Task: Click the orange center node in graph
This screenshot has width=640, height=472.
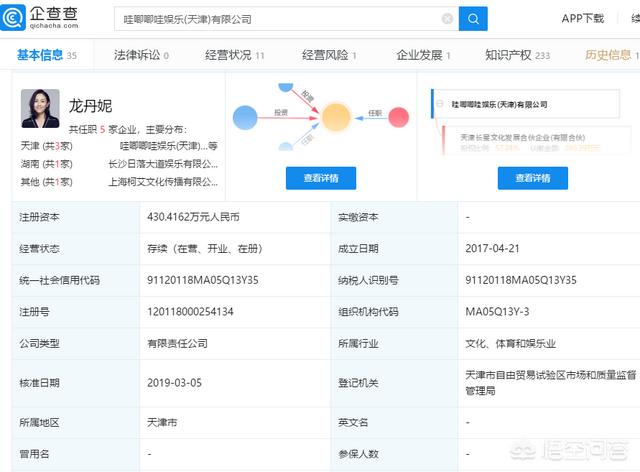Action: coord(336,118)
